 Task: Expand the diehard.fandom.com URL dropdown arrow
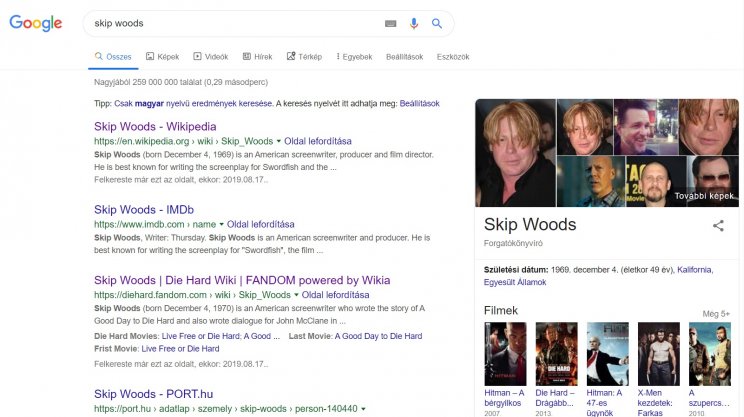pyautogui.click(x=296, y=295)
